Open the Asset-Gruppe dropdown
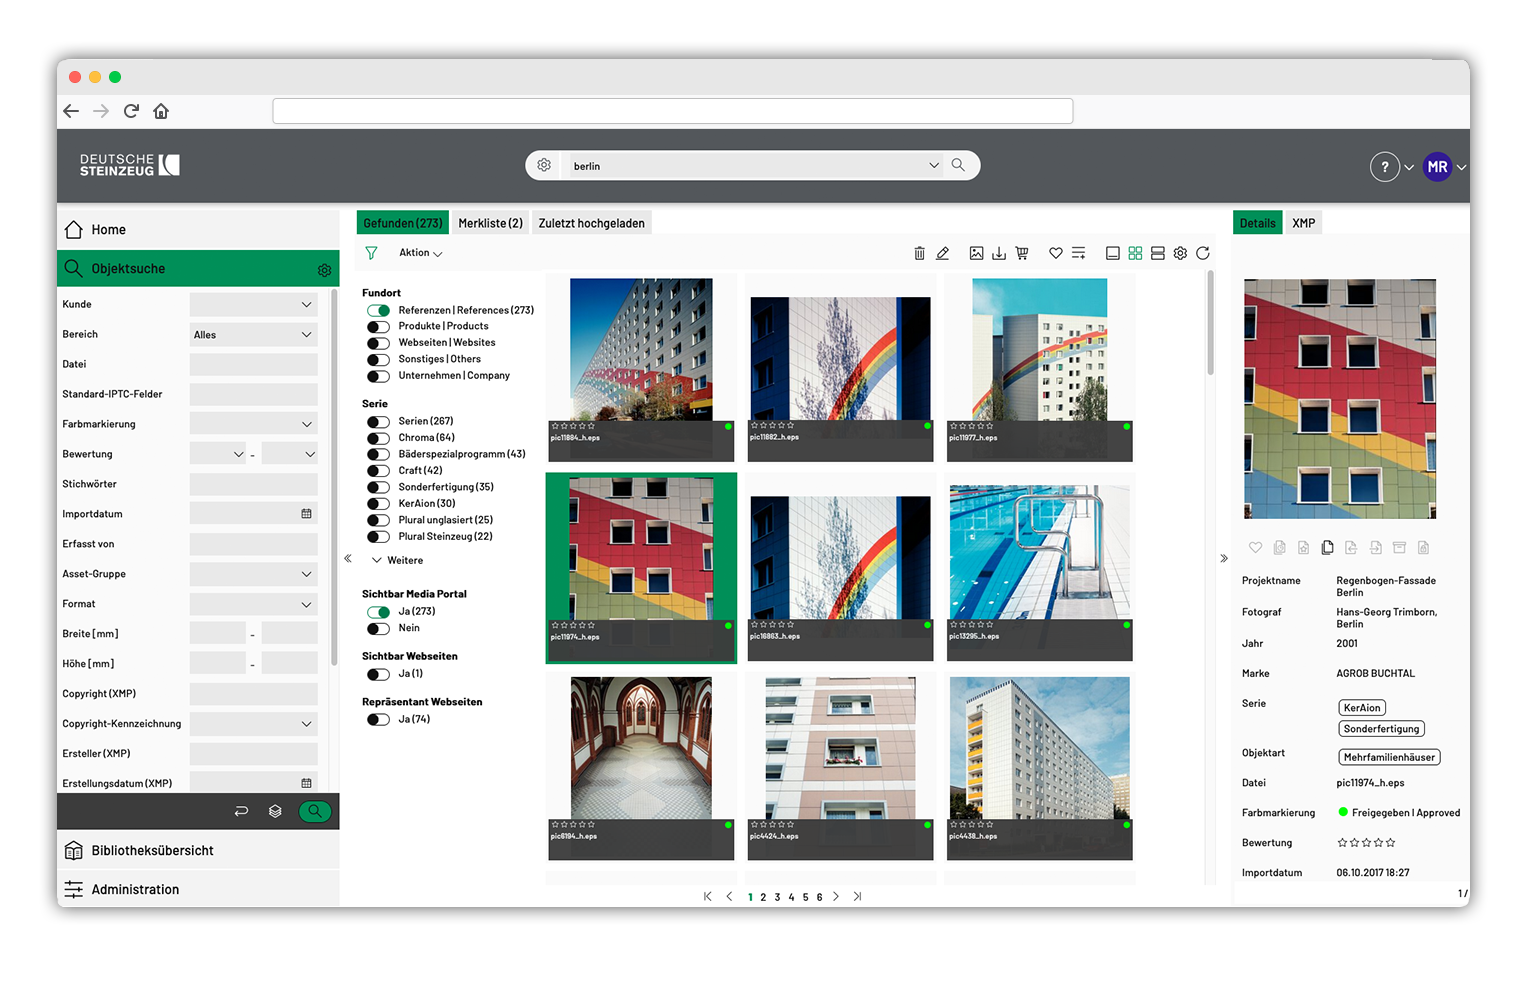This screenshot has height=982, width=1526. pos(253,574)
